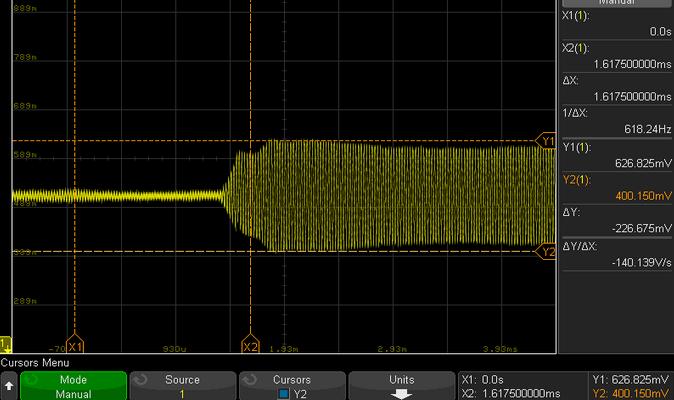Image resolution: width=674 pixels, height=400 pixels.
Task: Select the highlighted Y2(1) 400.150mV reading
Action: [x=616, y=188]
